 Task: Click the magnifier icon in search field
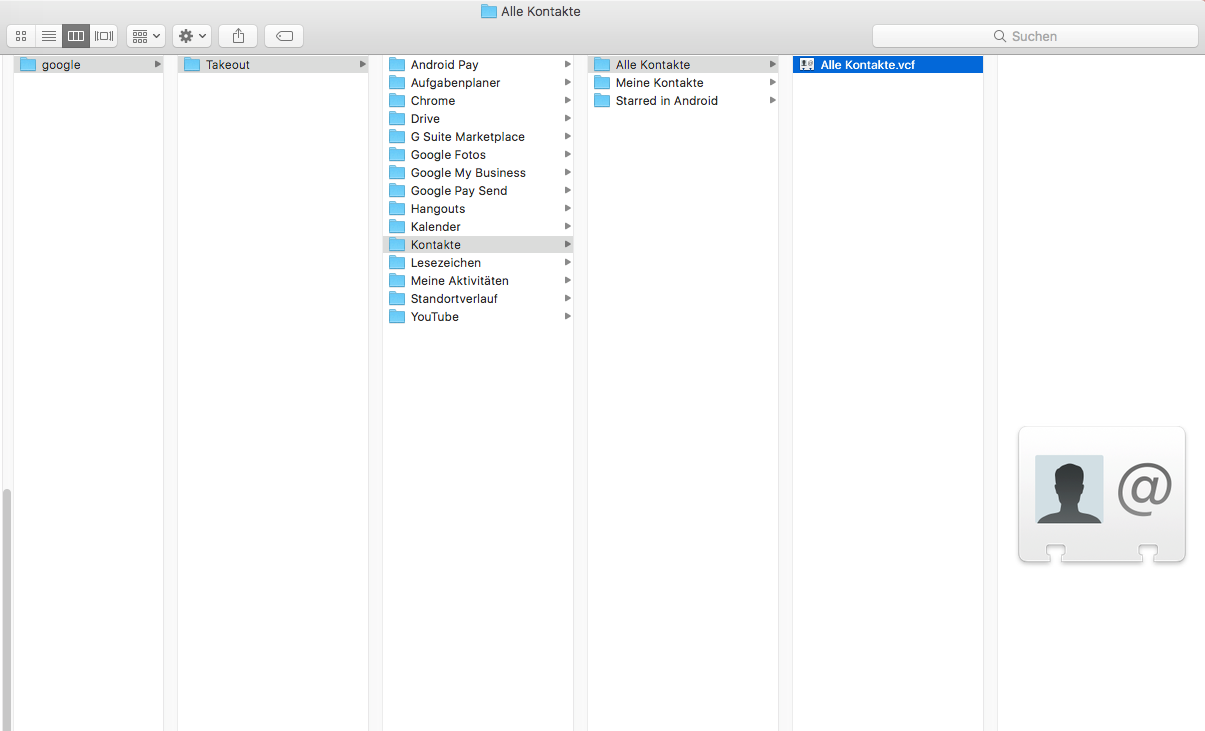pos(1000,36)
